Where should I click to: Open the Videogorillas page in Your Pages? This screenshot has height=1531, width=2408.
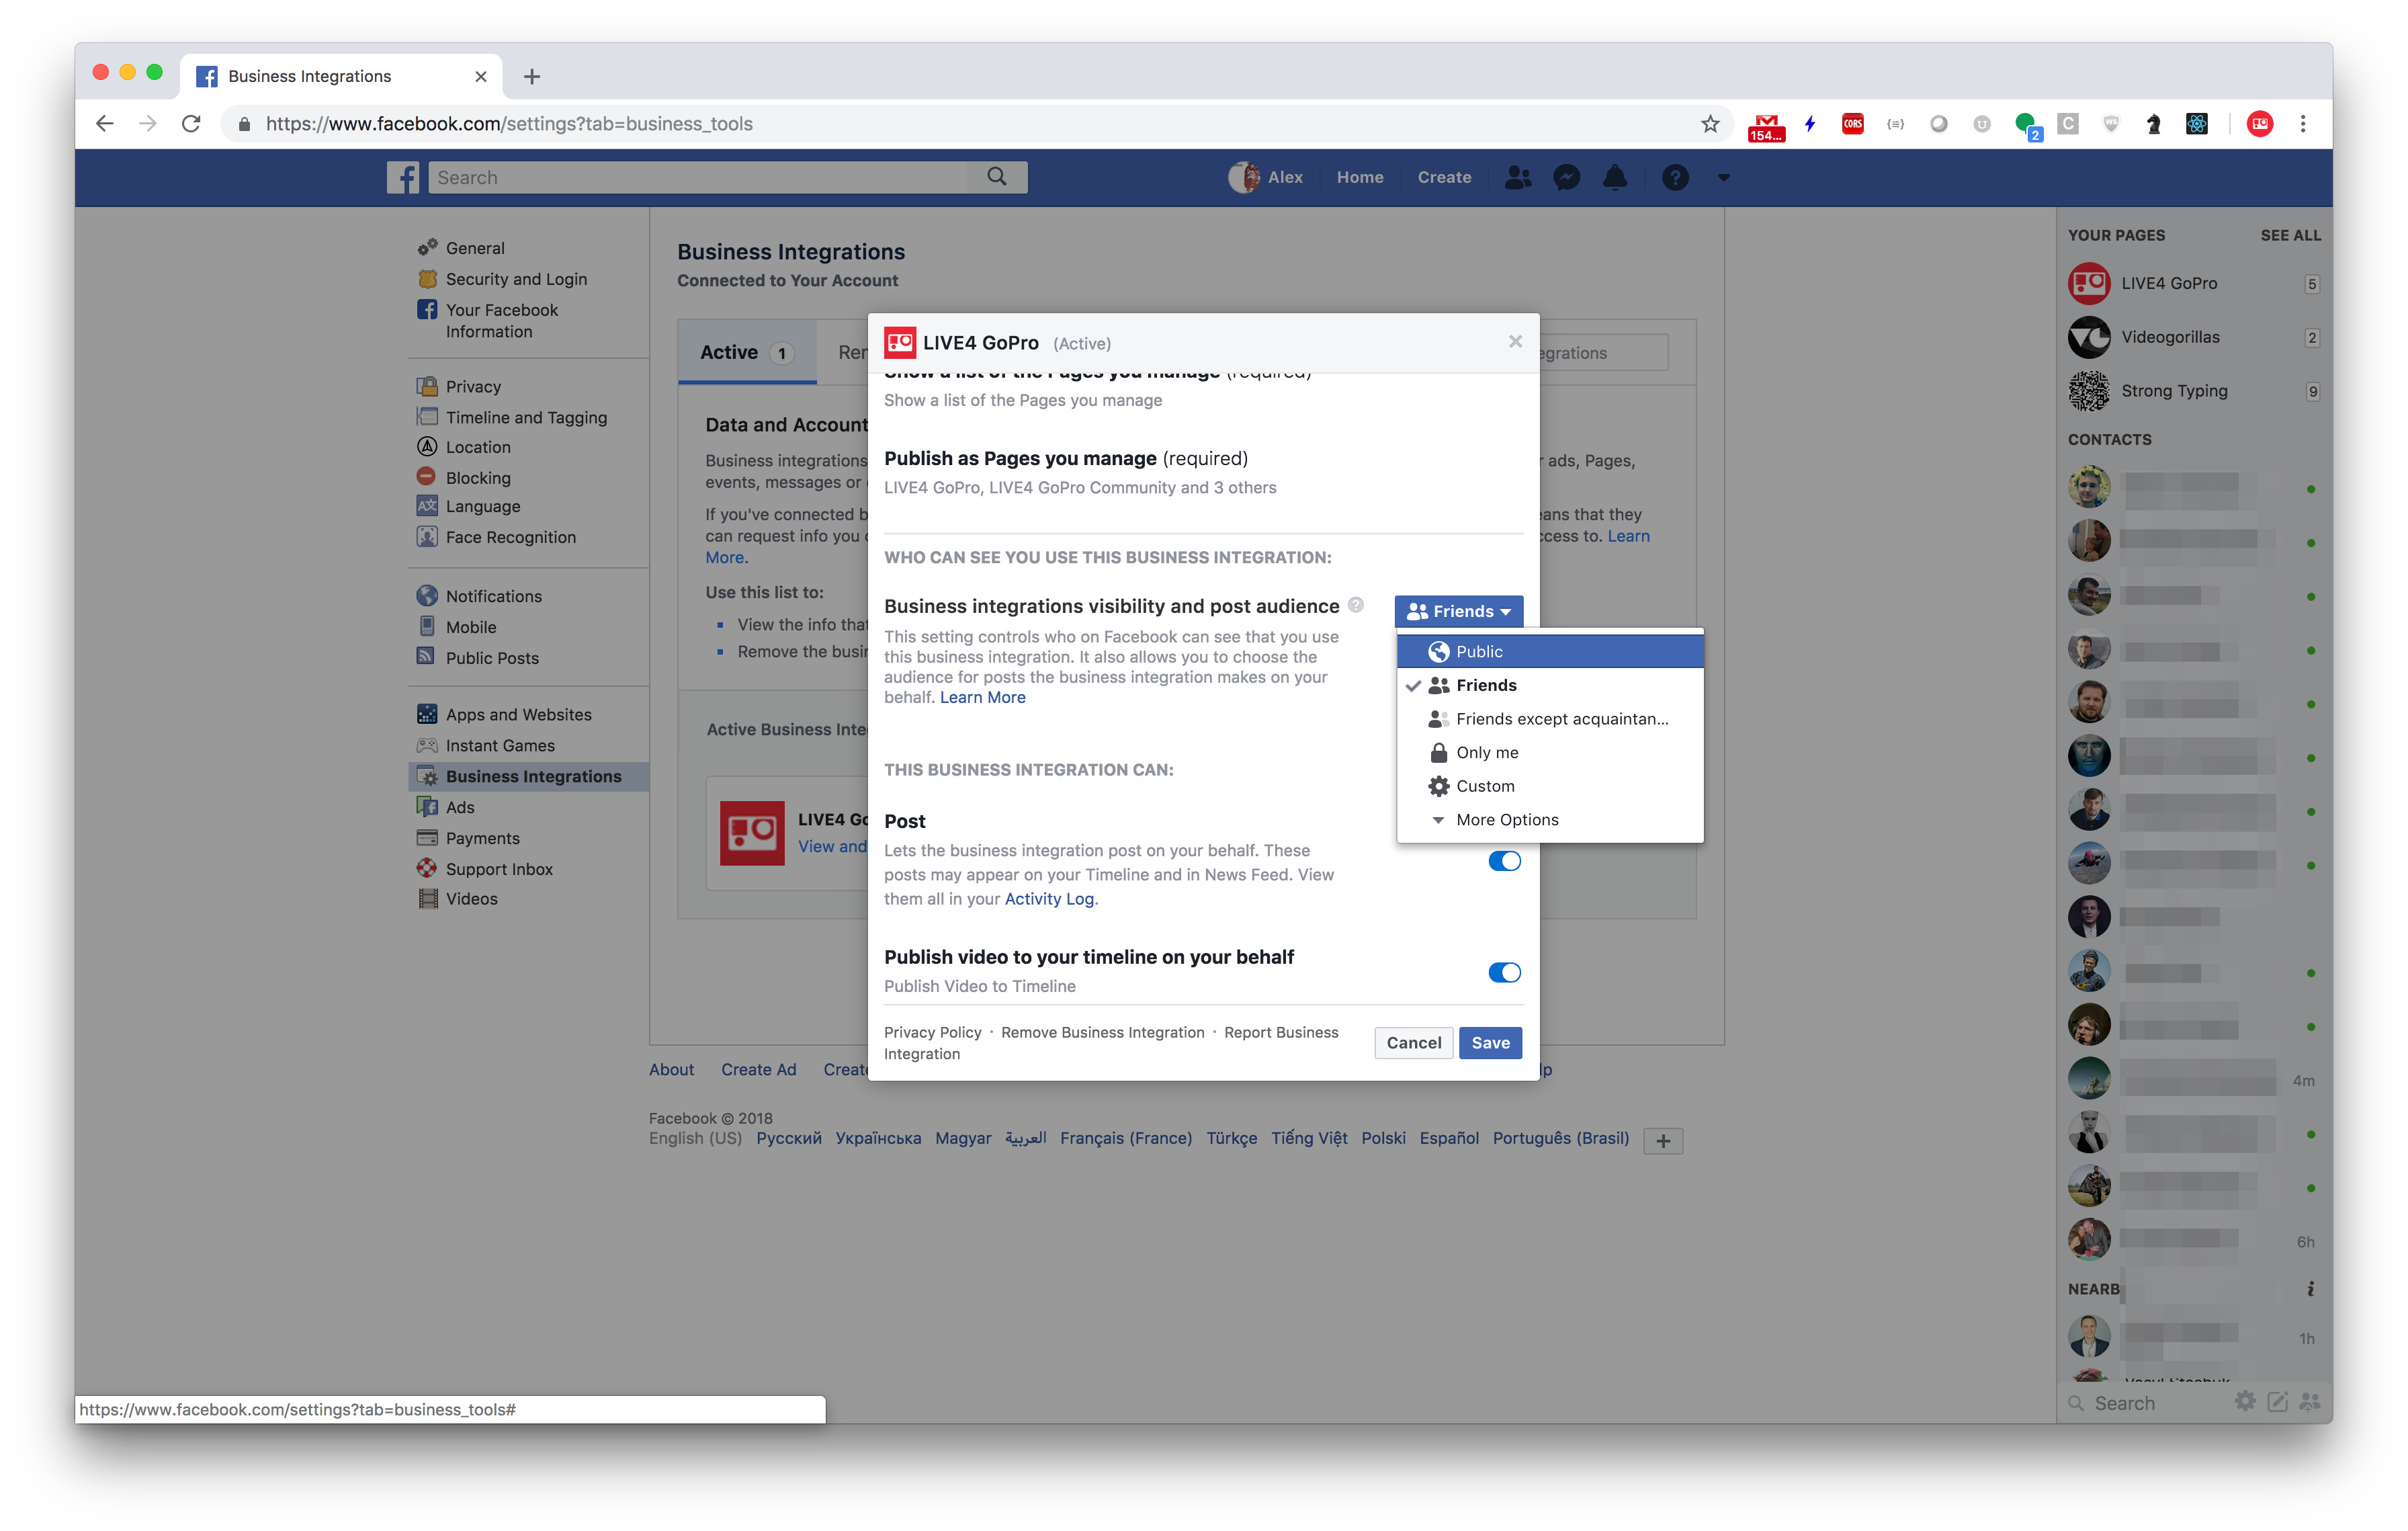click(2169, 337)
